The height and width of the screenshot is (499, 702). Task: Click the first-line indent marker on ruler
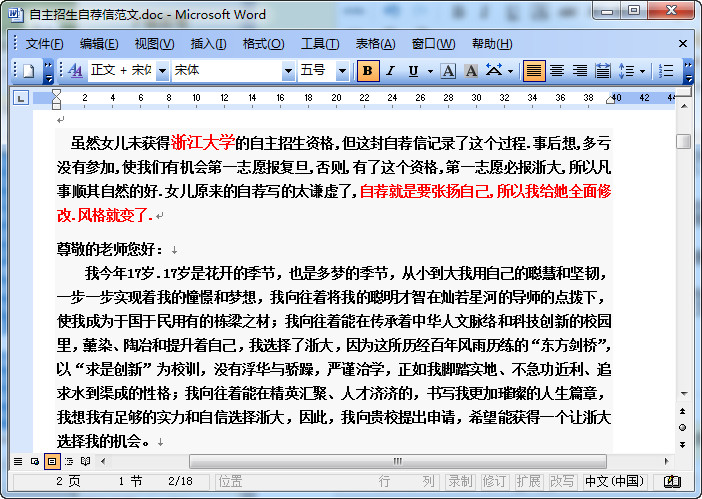click(x=56, y=94)
